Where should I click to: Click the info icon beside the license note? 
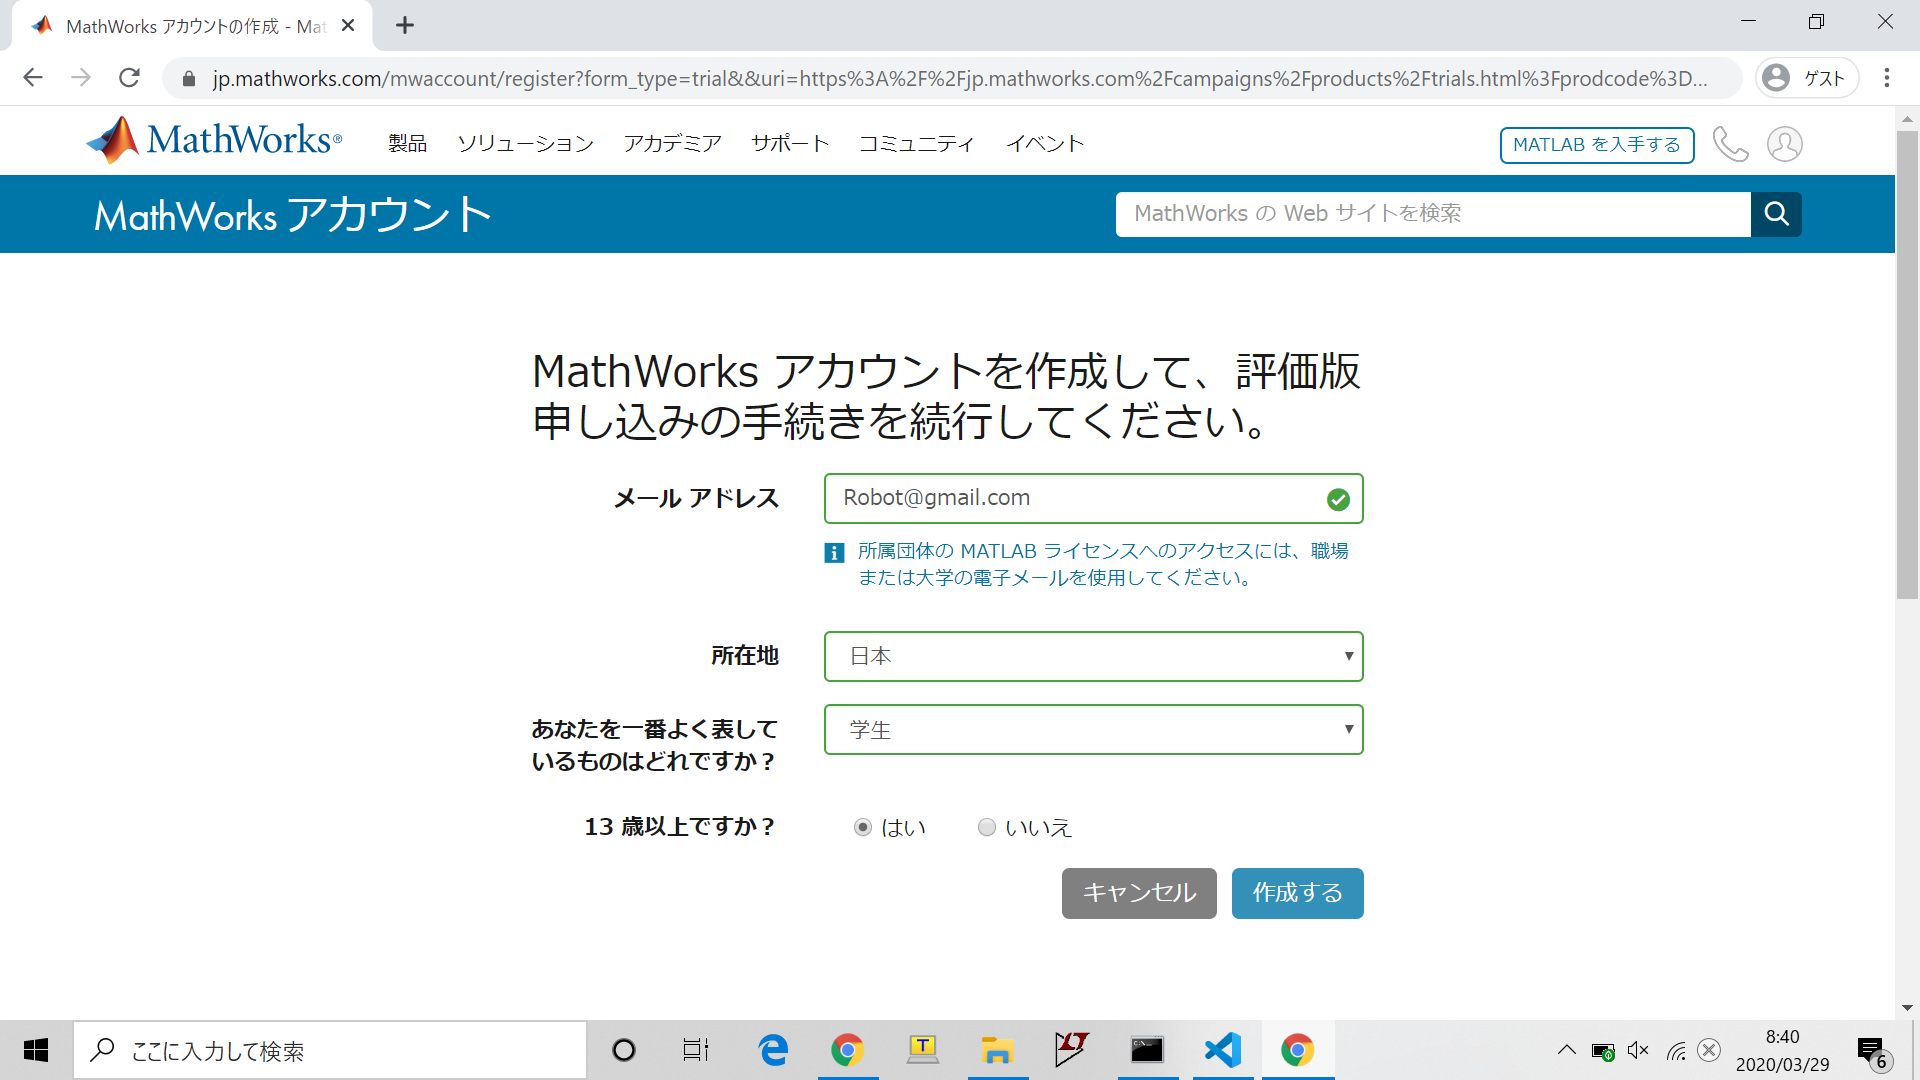[834, 552]
